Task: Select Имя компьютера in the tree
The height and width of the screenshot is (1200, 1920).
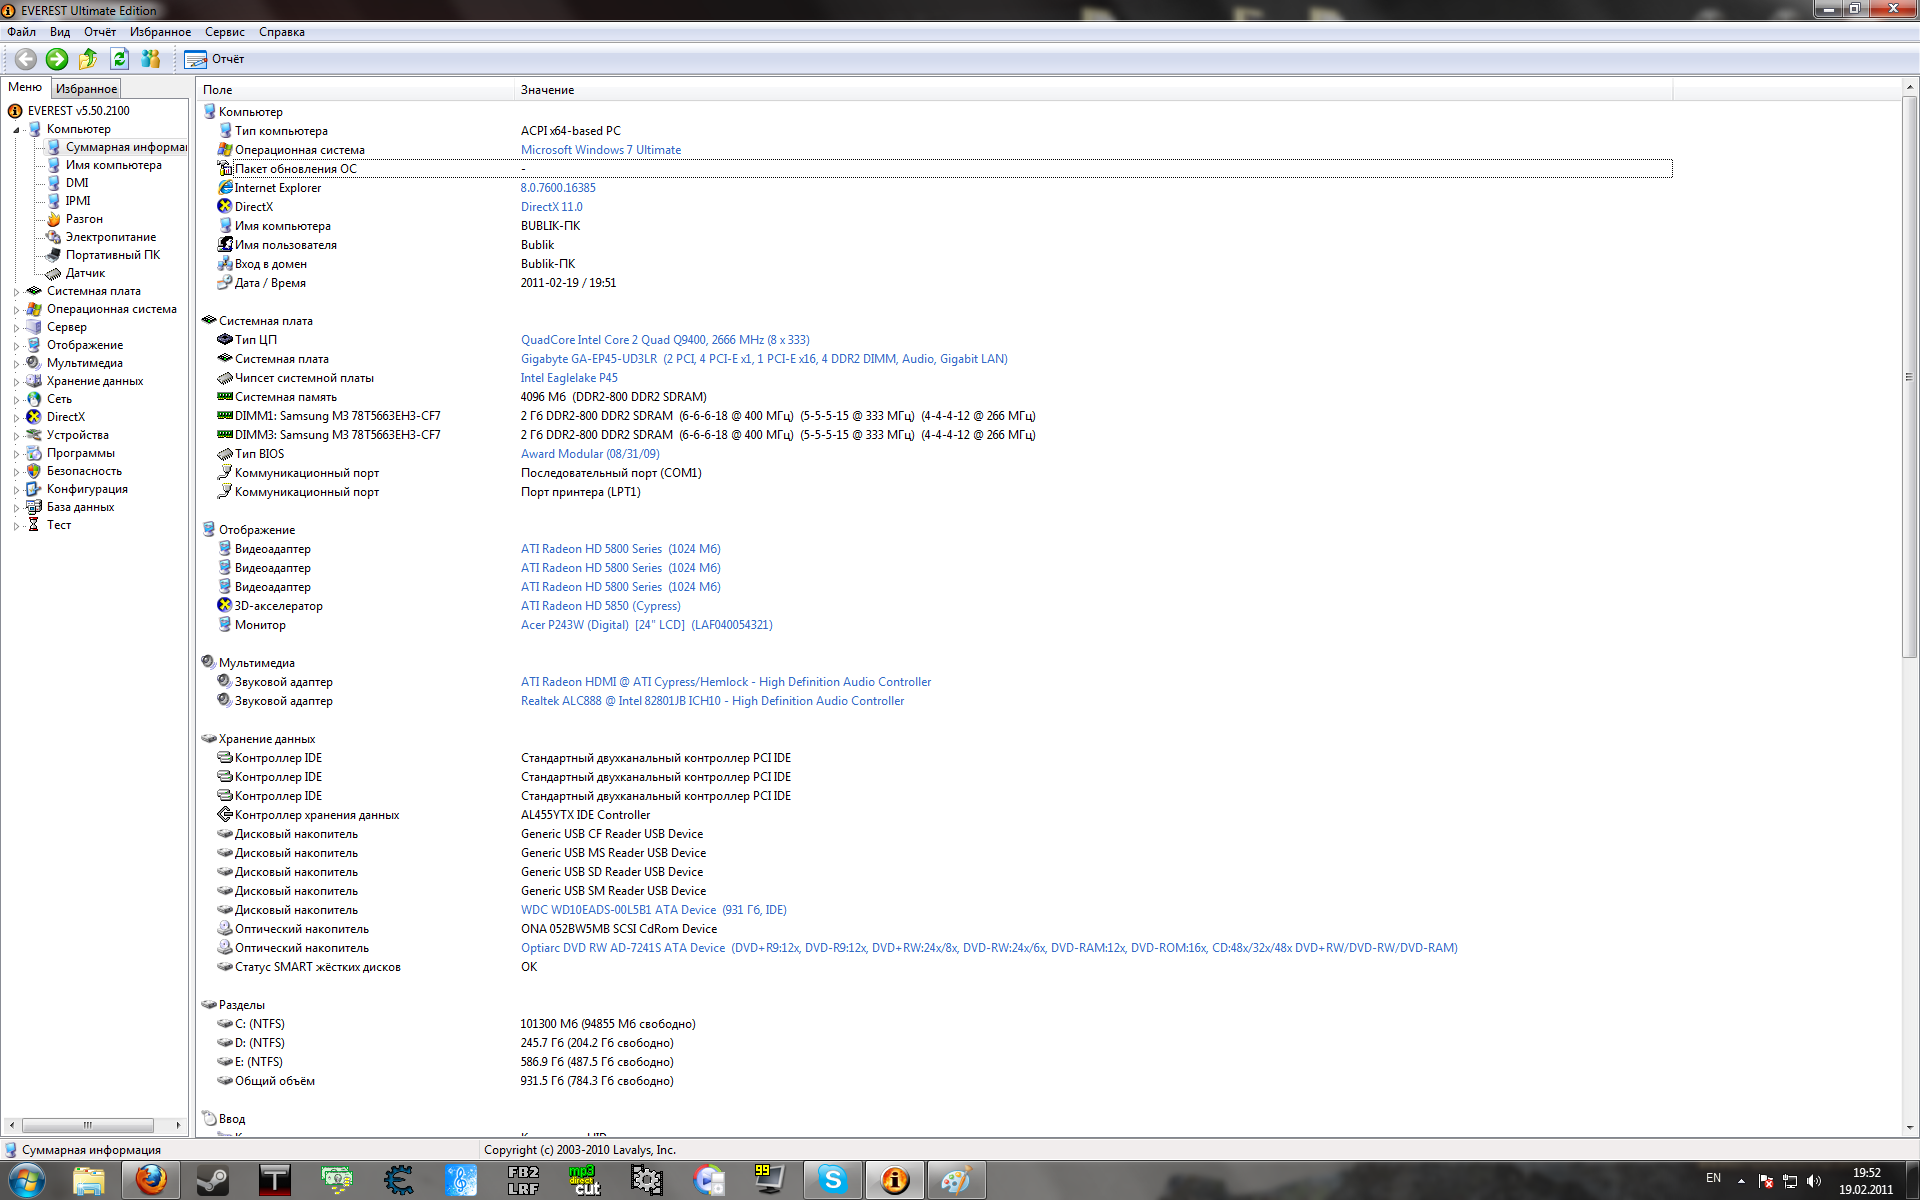Action: point(113,165)
